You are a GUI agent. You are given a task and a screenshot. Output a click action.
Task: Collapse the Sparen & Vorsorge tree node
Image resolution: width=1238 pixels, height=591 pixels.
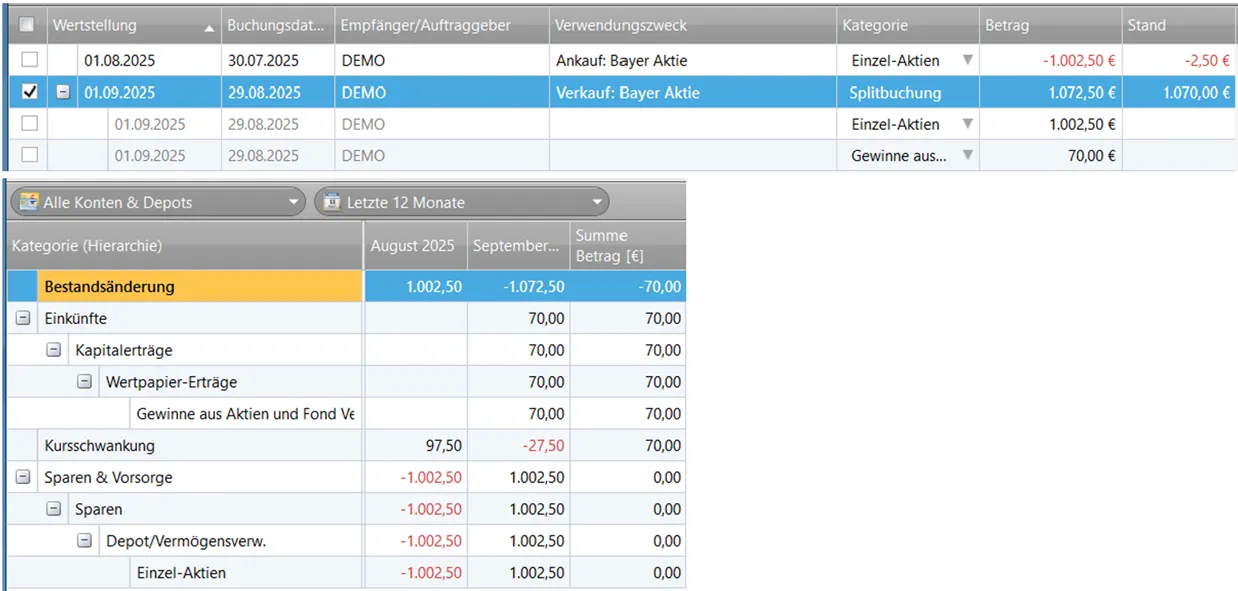pos(23,478)
